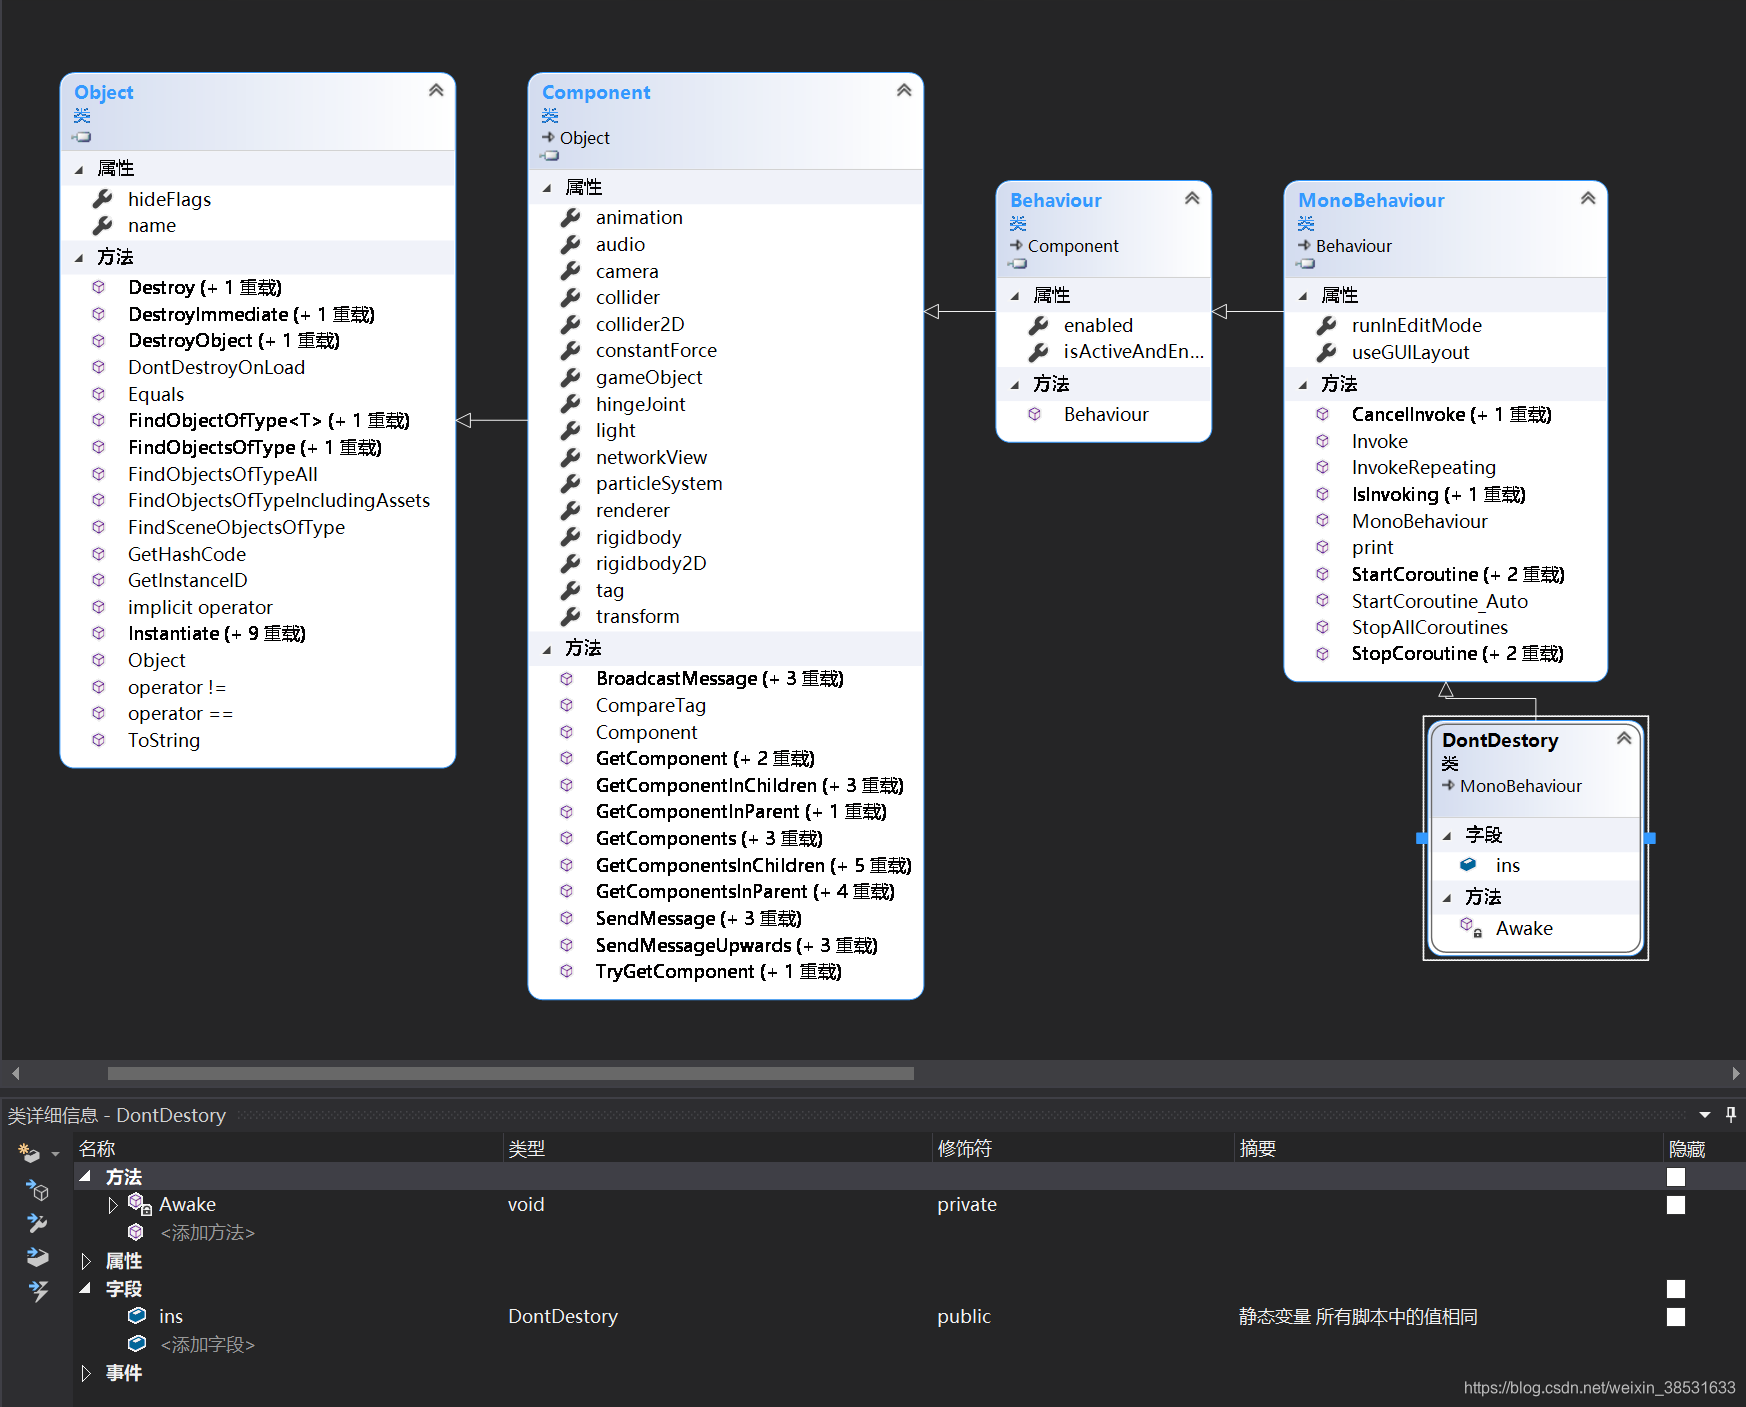Collapse 属性 section in Component class box
The width and height of the screenshot is (1746, 1407).
click(547, 188)
